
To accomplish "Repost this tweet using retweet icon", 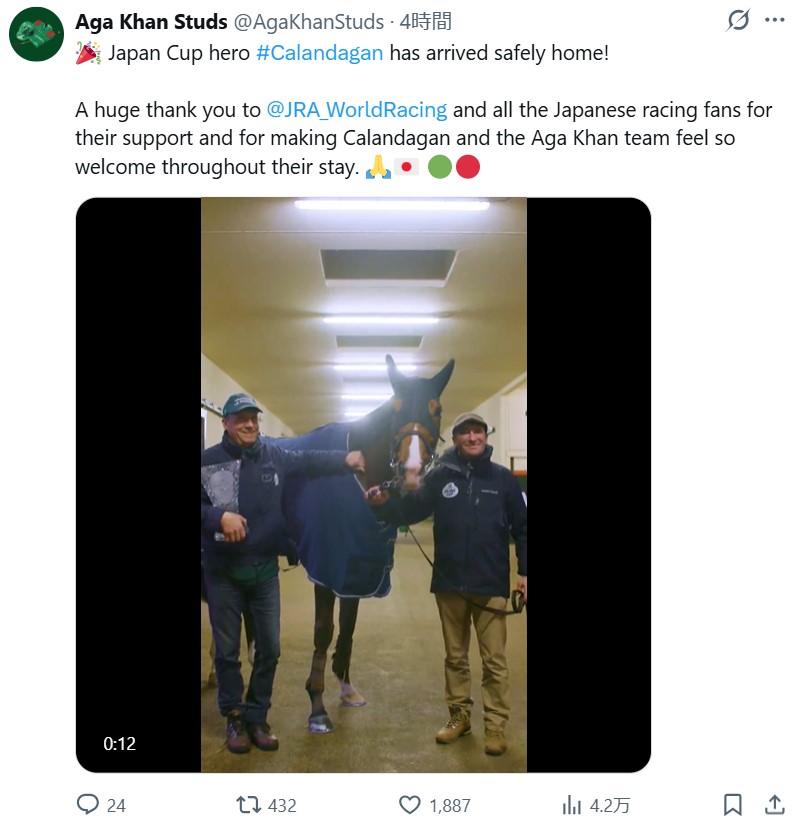I will point(248,805).
